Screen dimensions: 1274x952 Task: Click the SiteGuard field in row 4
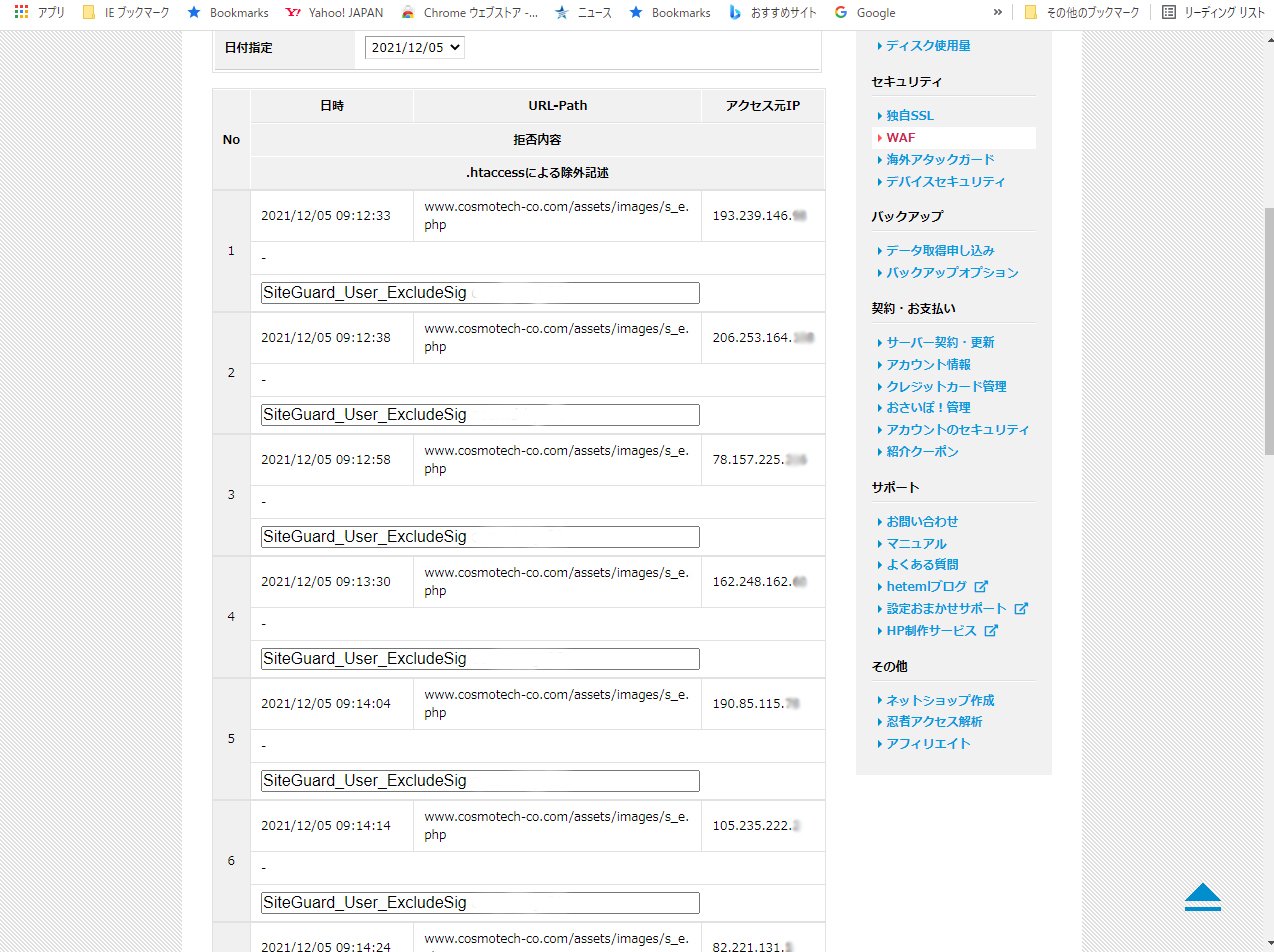point(480,659)
